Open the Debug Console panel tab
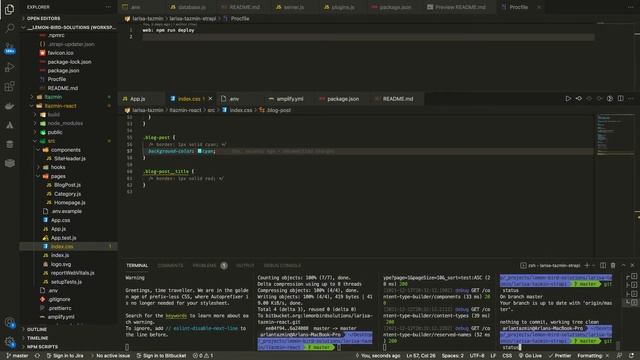The image size is (640, 360). click(282, 265)
